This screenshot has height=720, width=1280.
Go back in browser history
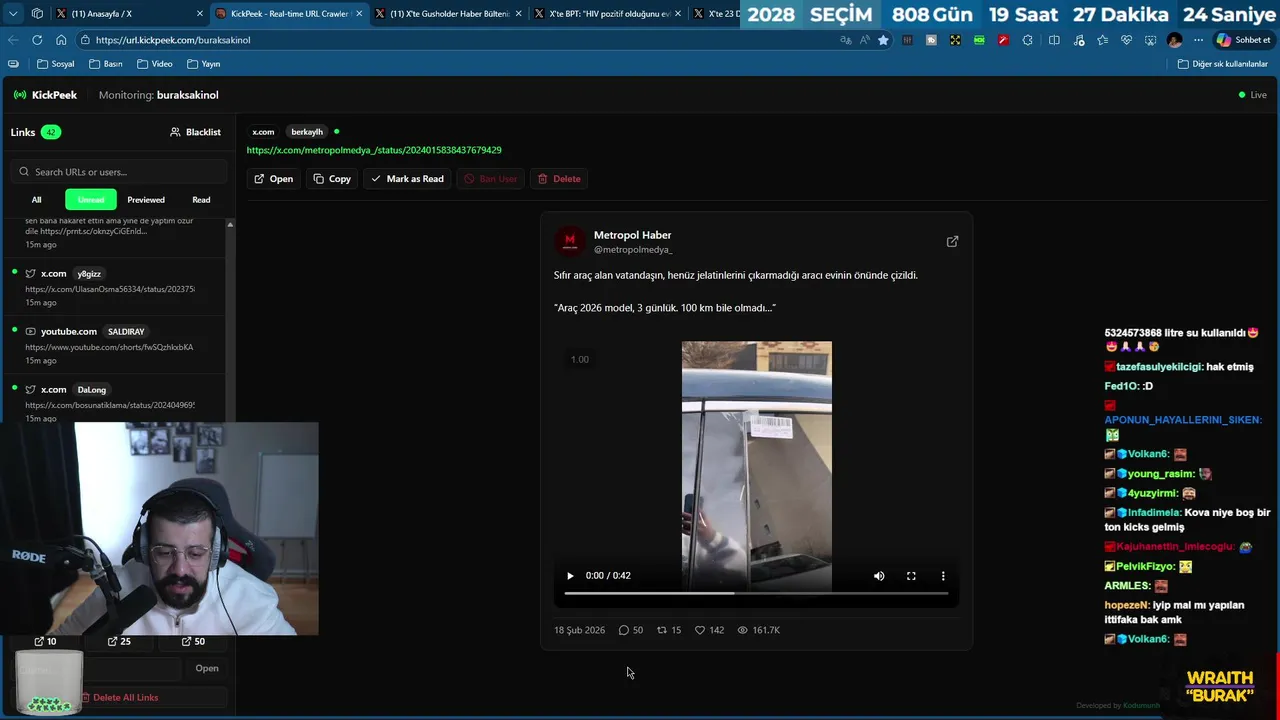point(13,40)
